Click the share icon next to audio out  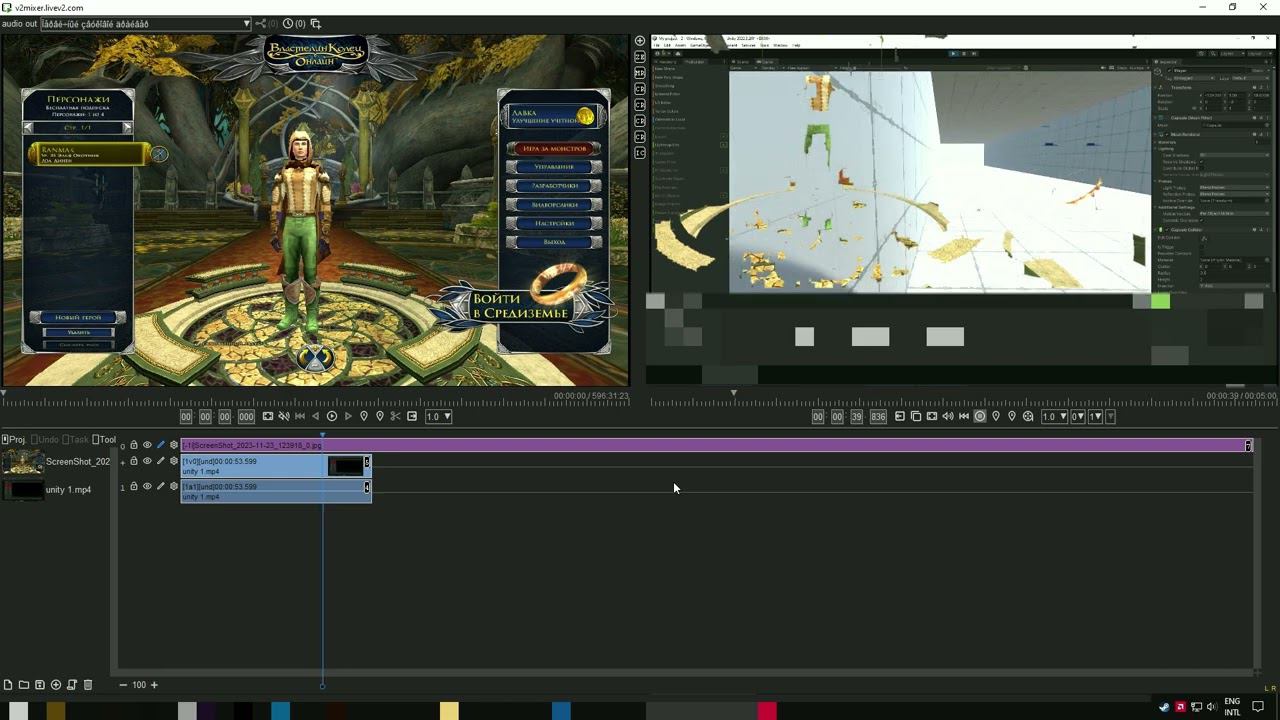pos(261,24)
